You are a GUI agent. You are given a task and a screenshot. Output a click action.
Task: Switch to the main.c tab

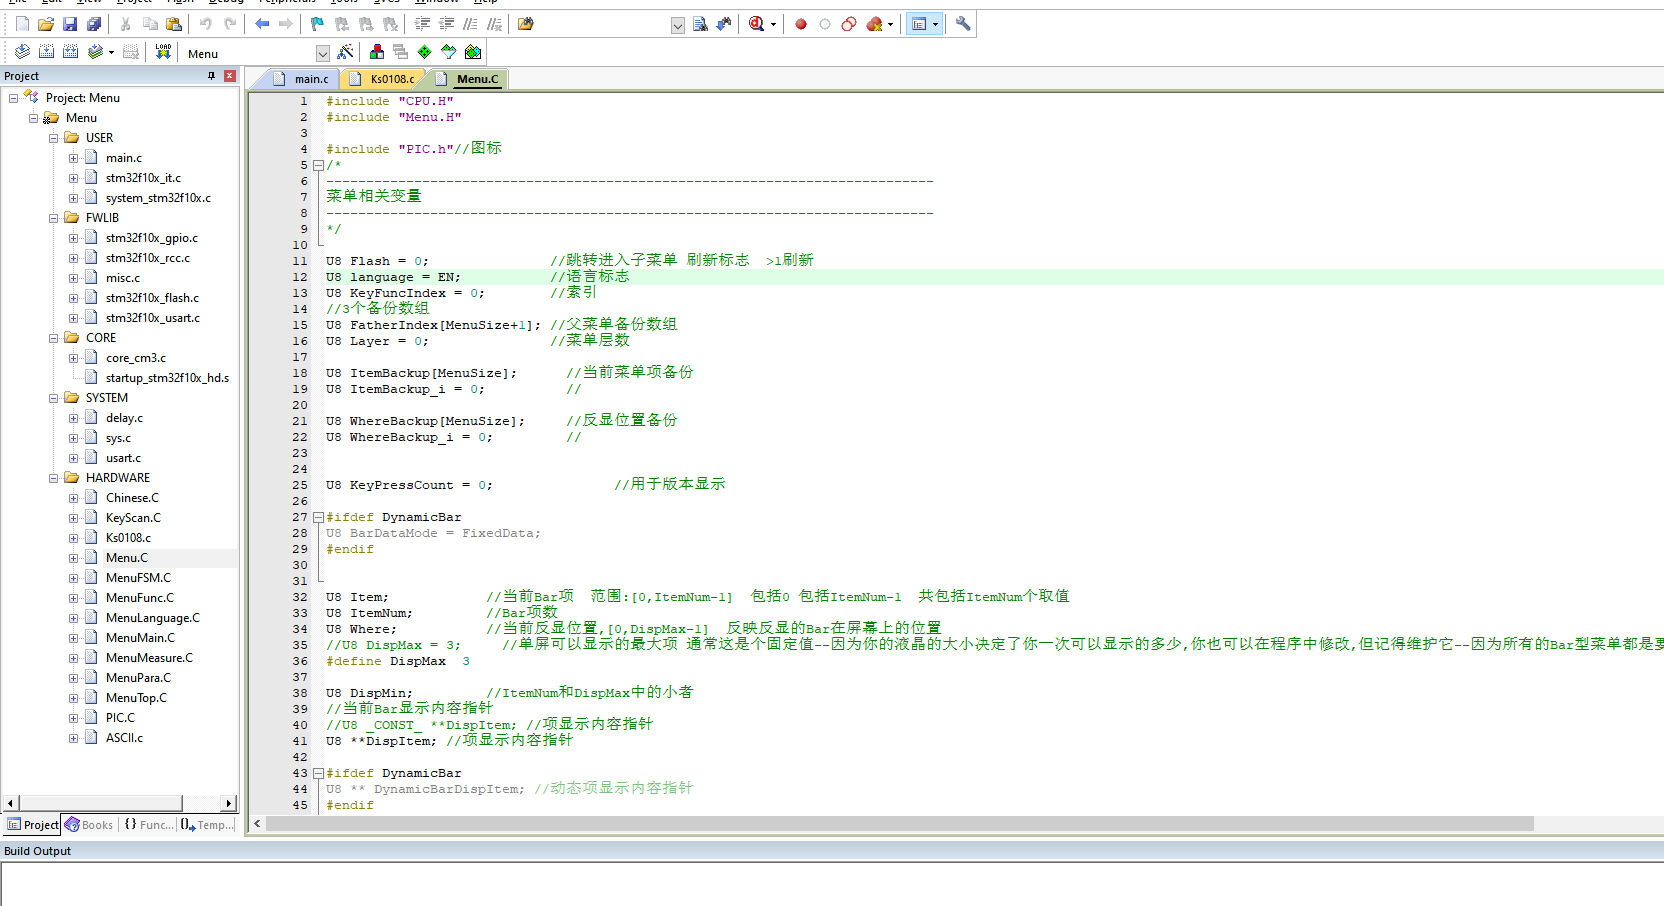(x=301, y=79)
